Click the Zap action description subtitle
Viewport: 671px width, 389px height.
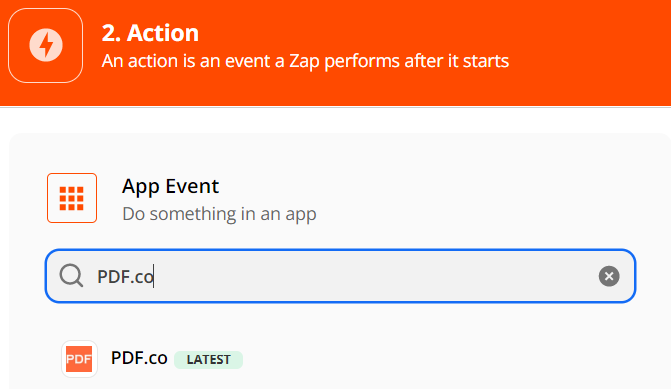click(x=305, y=61)
